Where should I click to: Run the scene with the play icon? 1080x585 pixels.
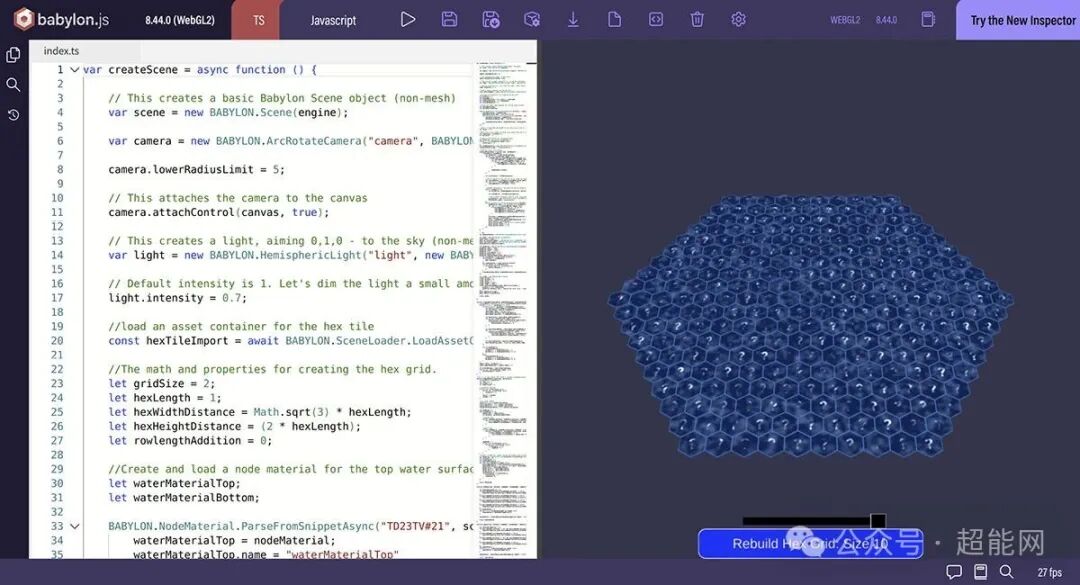[x=408, y=19]
